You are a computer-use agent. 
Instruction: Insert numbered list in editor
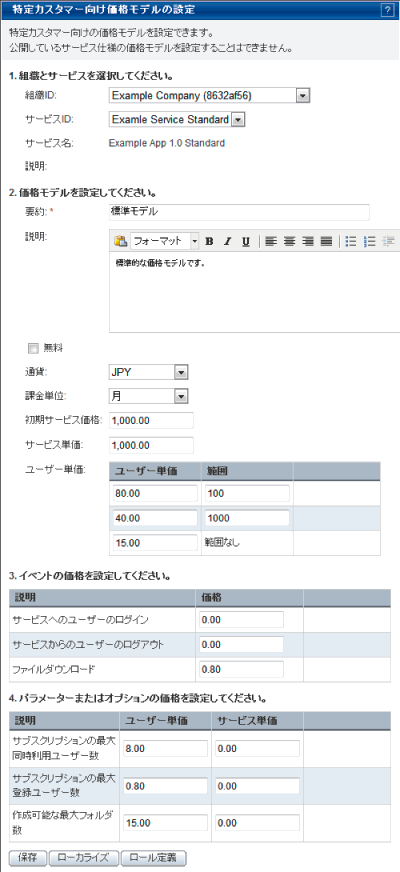(369, 241)
